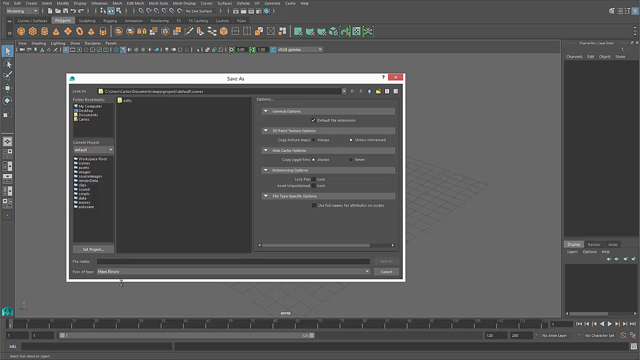
Task: Select the polygon pipe shelf icon
Action: pos(103,31)
